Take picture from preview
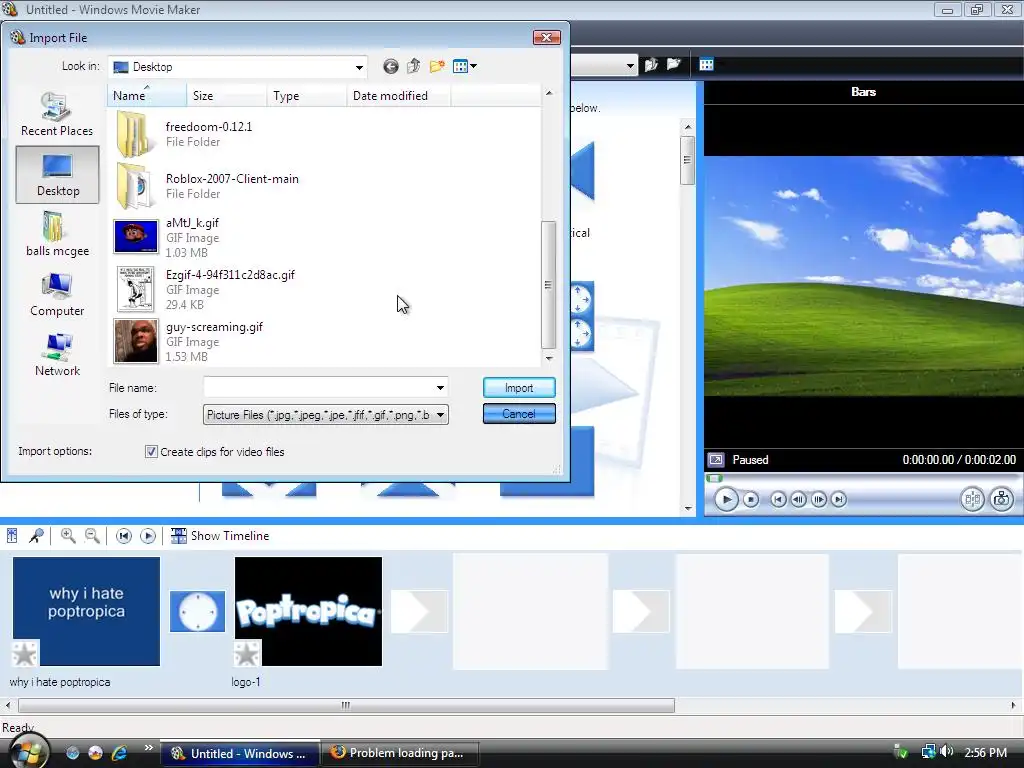The height and width of the screenshot is (768, 1024). (1001, 500)
